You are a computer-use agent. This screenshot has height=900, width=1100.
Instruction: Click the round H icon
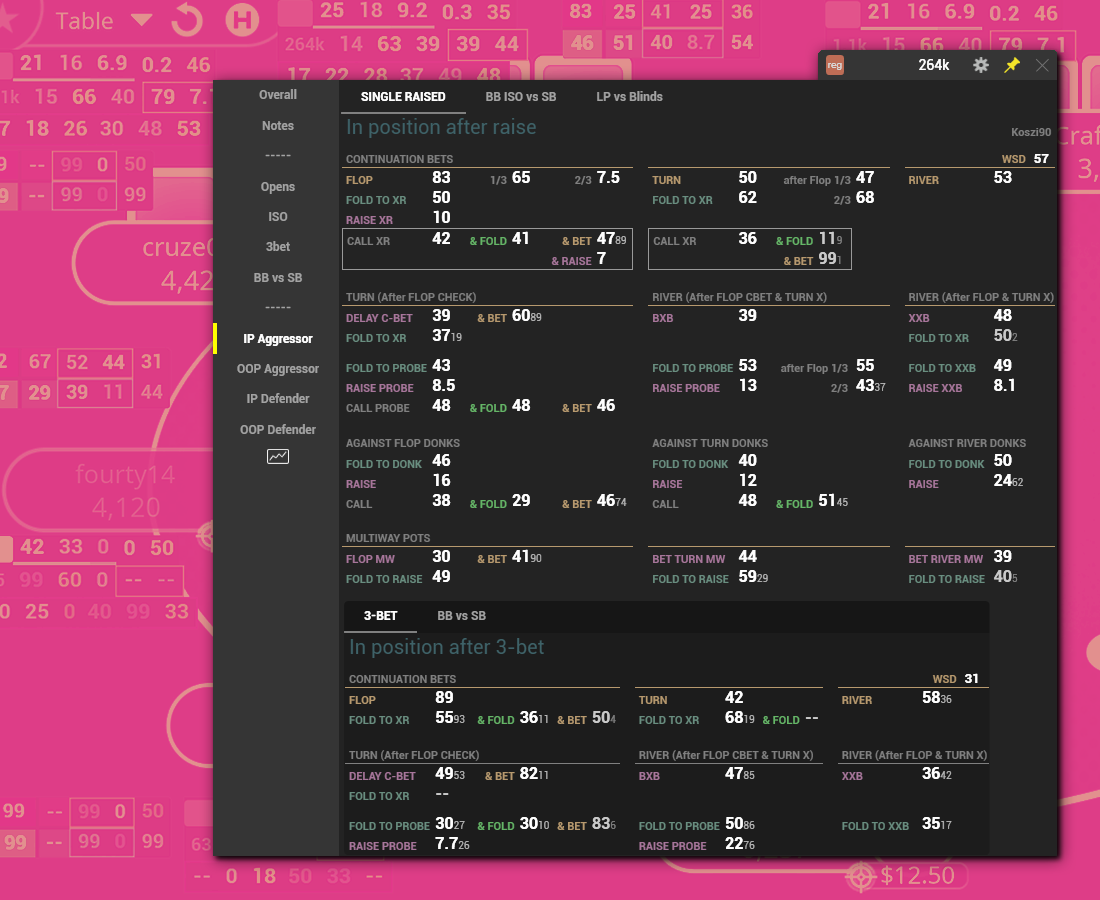(x=240, y=19)
